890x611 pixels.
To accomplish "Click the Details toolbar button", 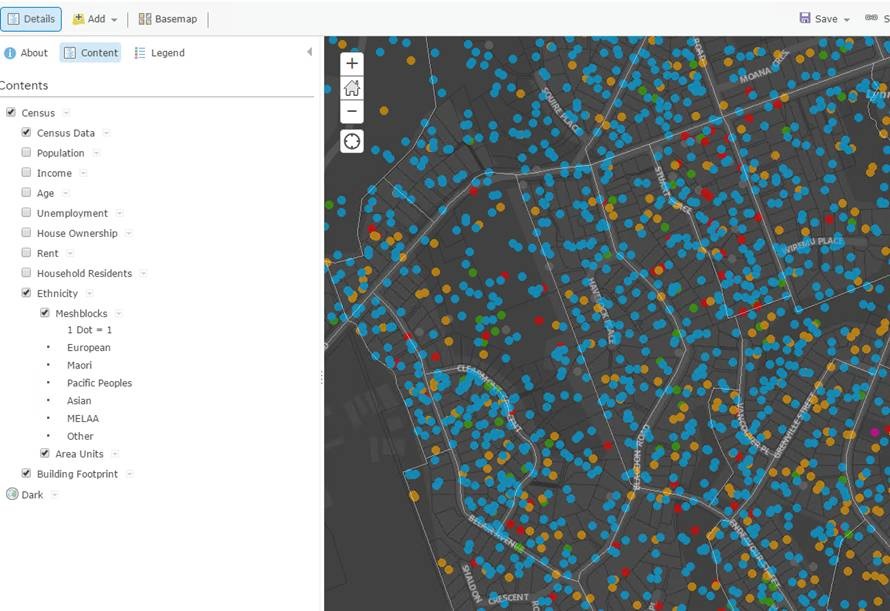I will [x=31, y=19].
